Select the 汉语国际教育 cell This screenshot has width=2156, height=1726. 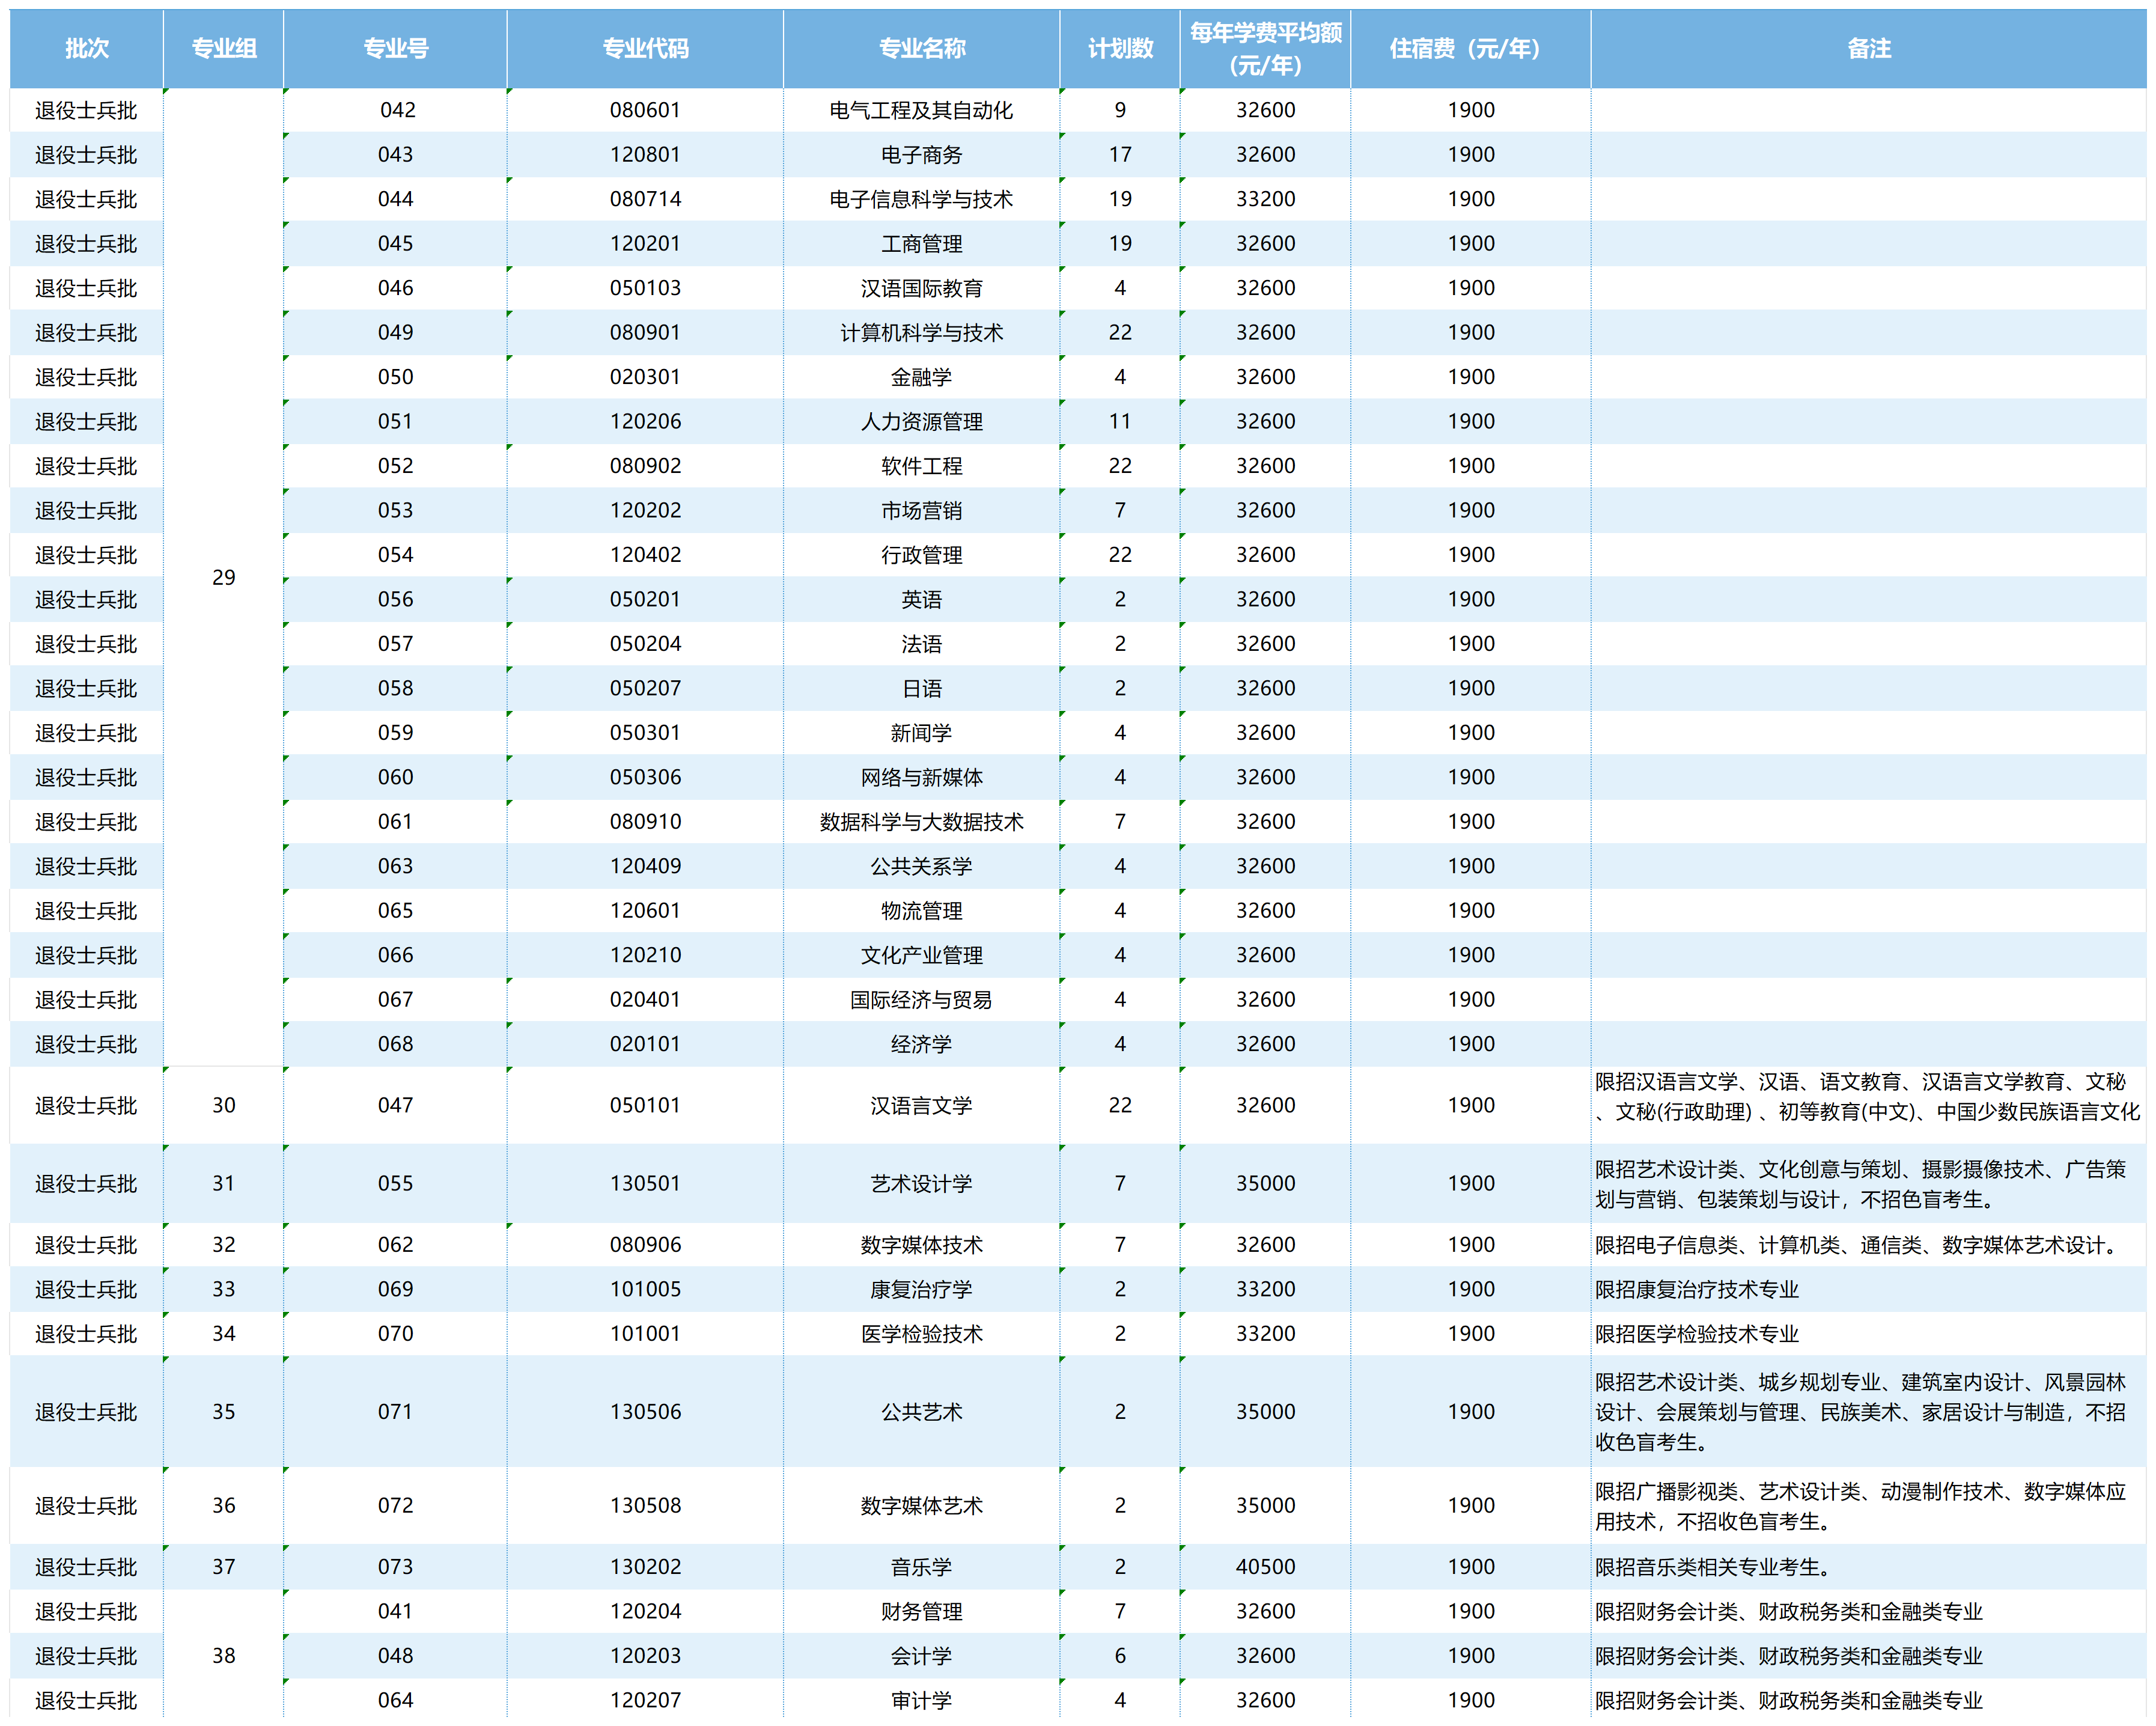pos(921,288)
